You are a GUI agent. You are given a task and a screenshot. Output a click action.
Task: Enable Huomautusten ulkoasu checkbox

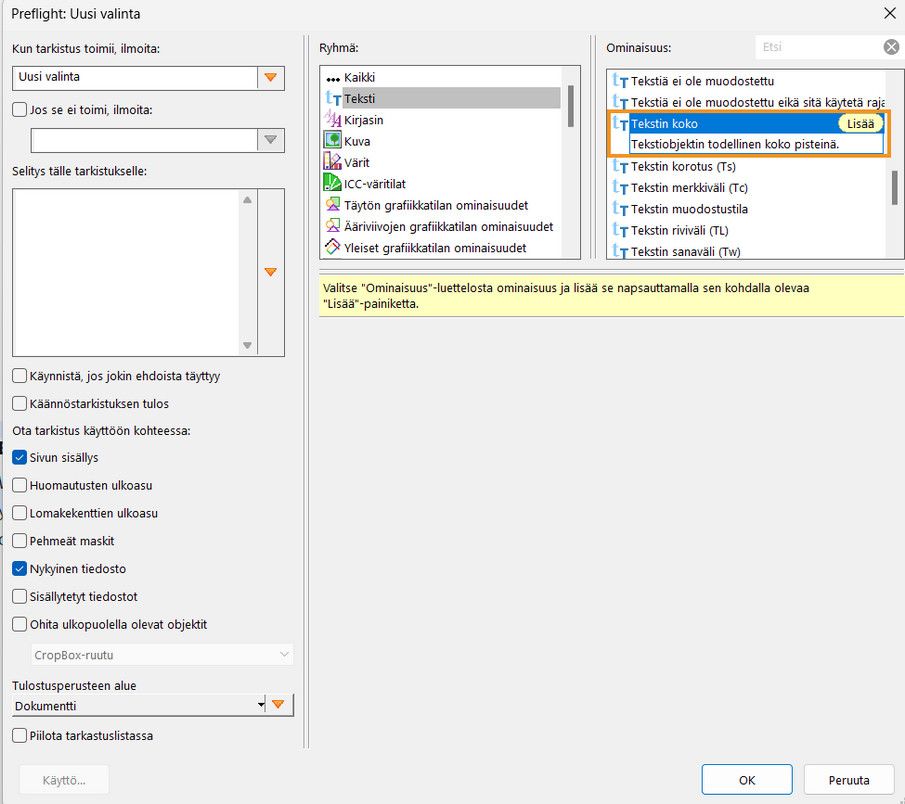(19, 485)
